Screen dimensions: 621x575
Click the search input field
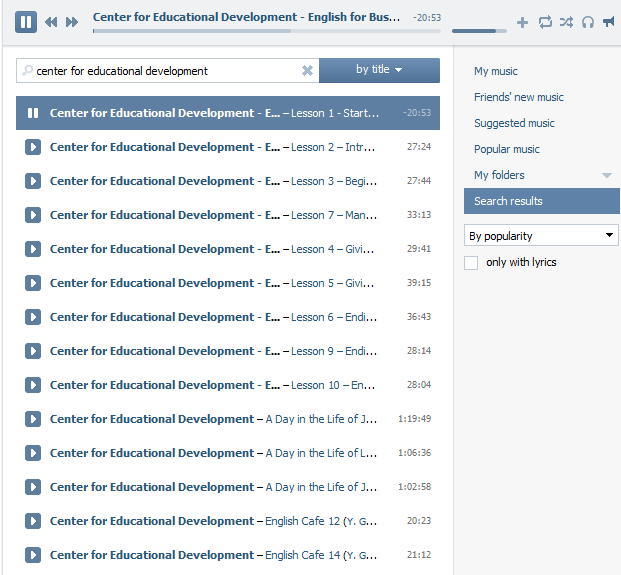[167, 70]
